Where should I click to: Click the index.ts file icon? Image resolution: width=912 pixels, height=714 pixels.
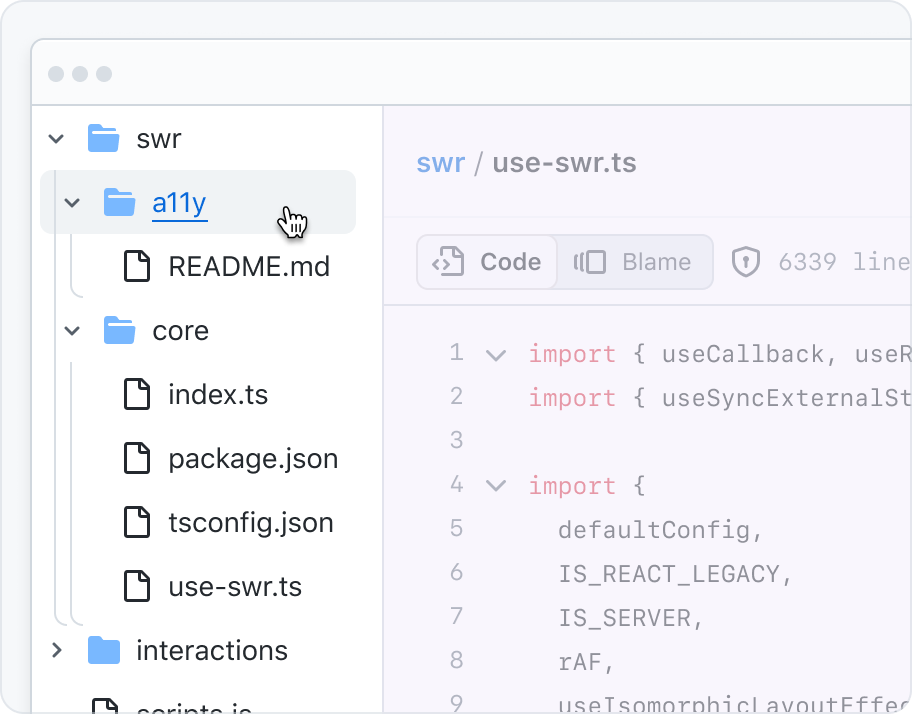point(137,394)
